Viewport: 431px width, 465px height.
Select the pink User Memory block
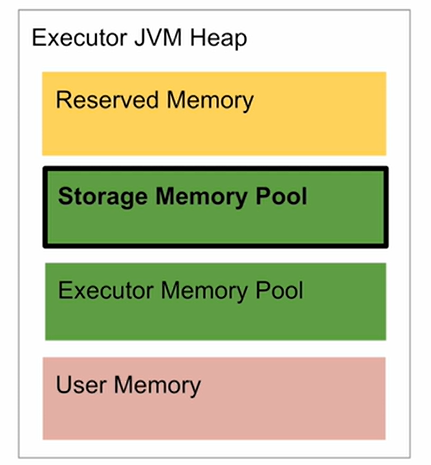coord(214,398)
